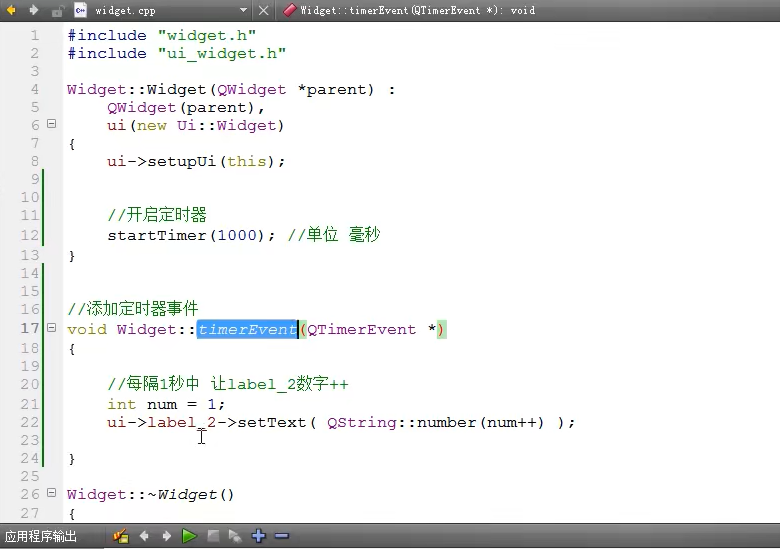Click QString::number in line 22
This screenshot has height=549, width=780.
tap(401, 423)
